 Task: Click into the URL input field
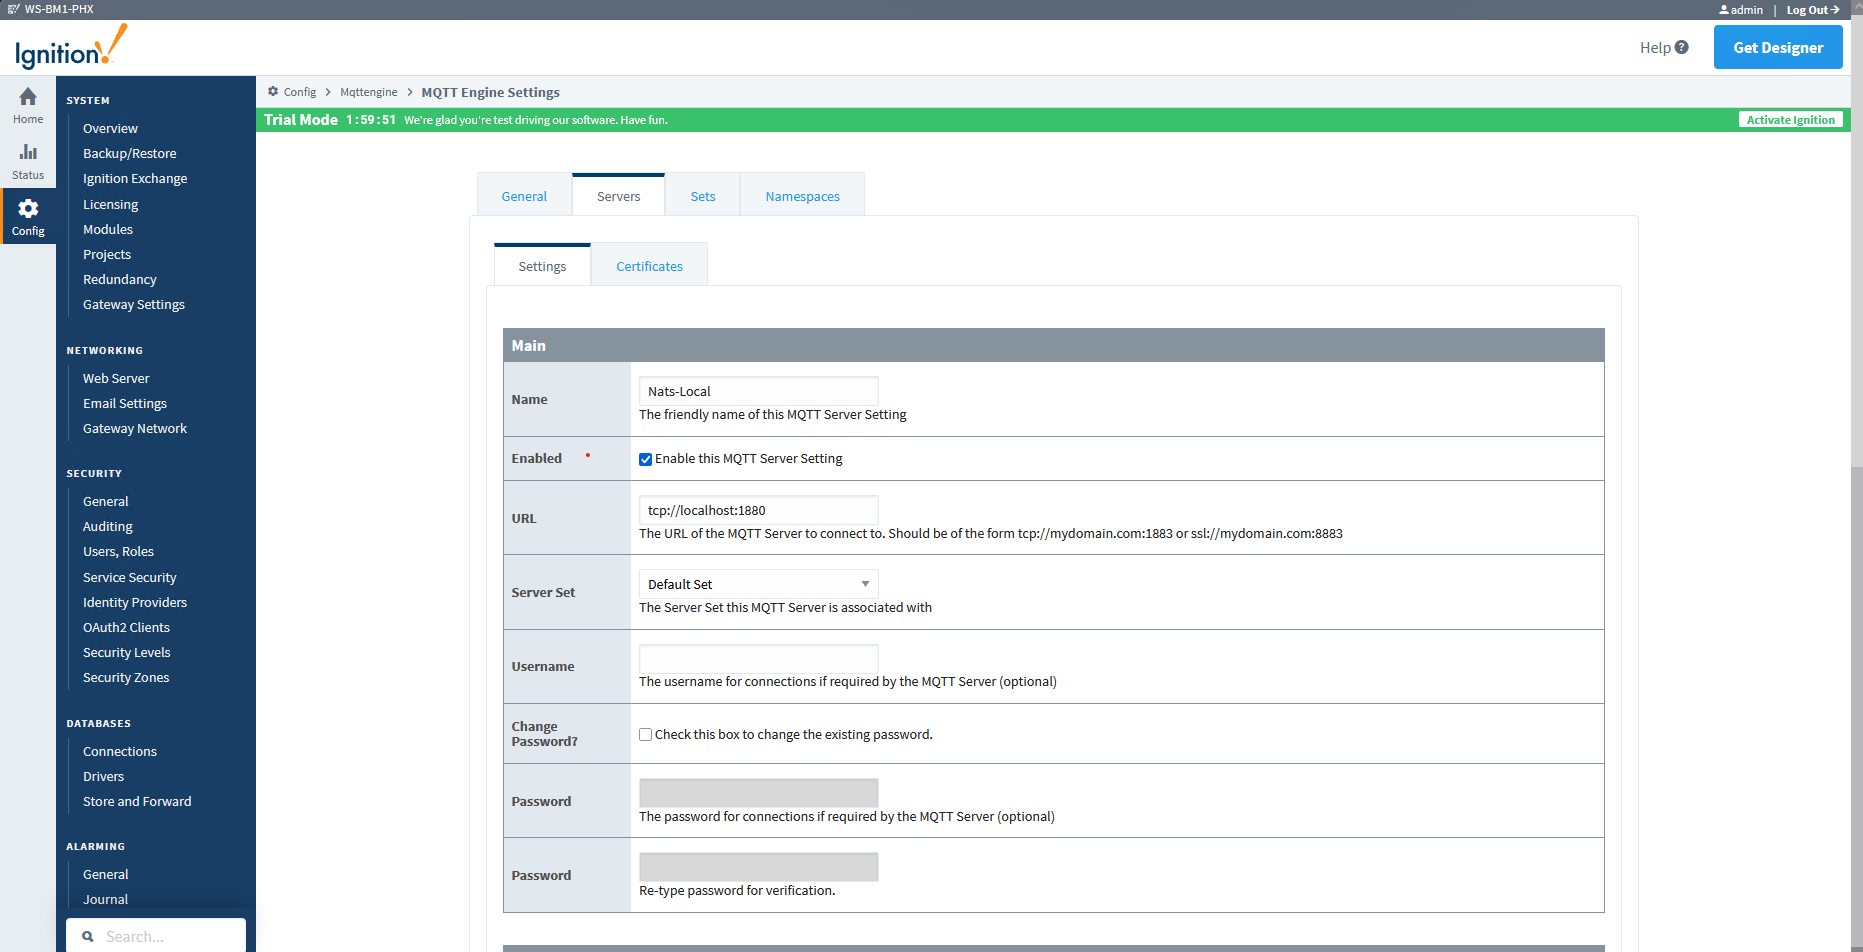(759, 510)
